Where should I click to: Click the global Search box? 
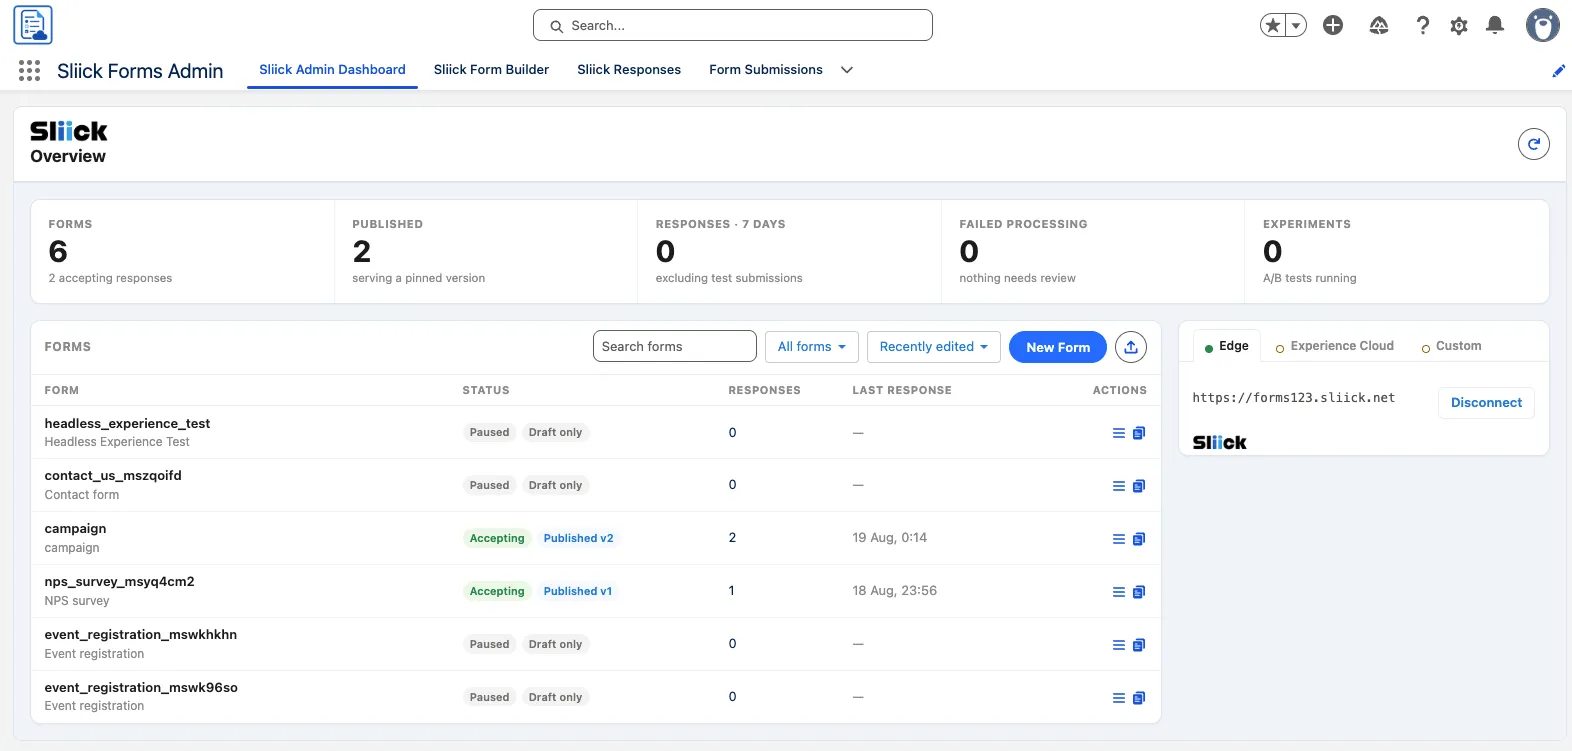[x=733, y=25]
